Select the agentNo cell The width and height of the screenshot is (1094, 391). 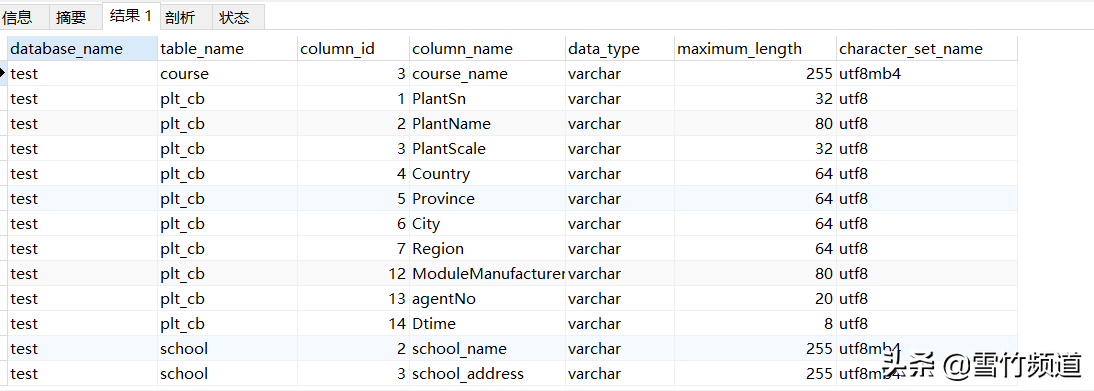(487, 299)
